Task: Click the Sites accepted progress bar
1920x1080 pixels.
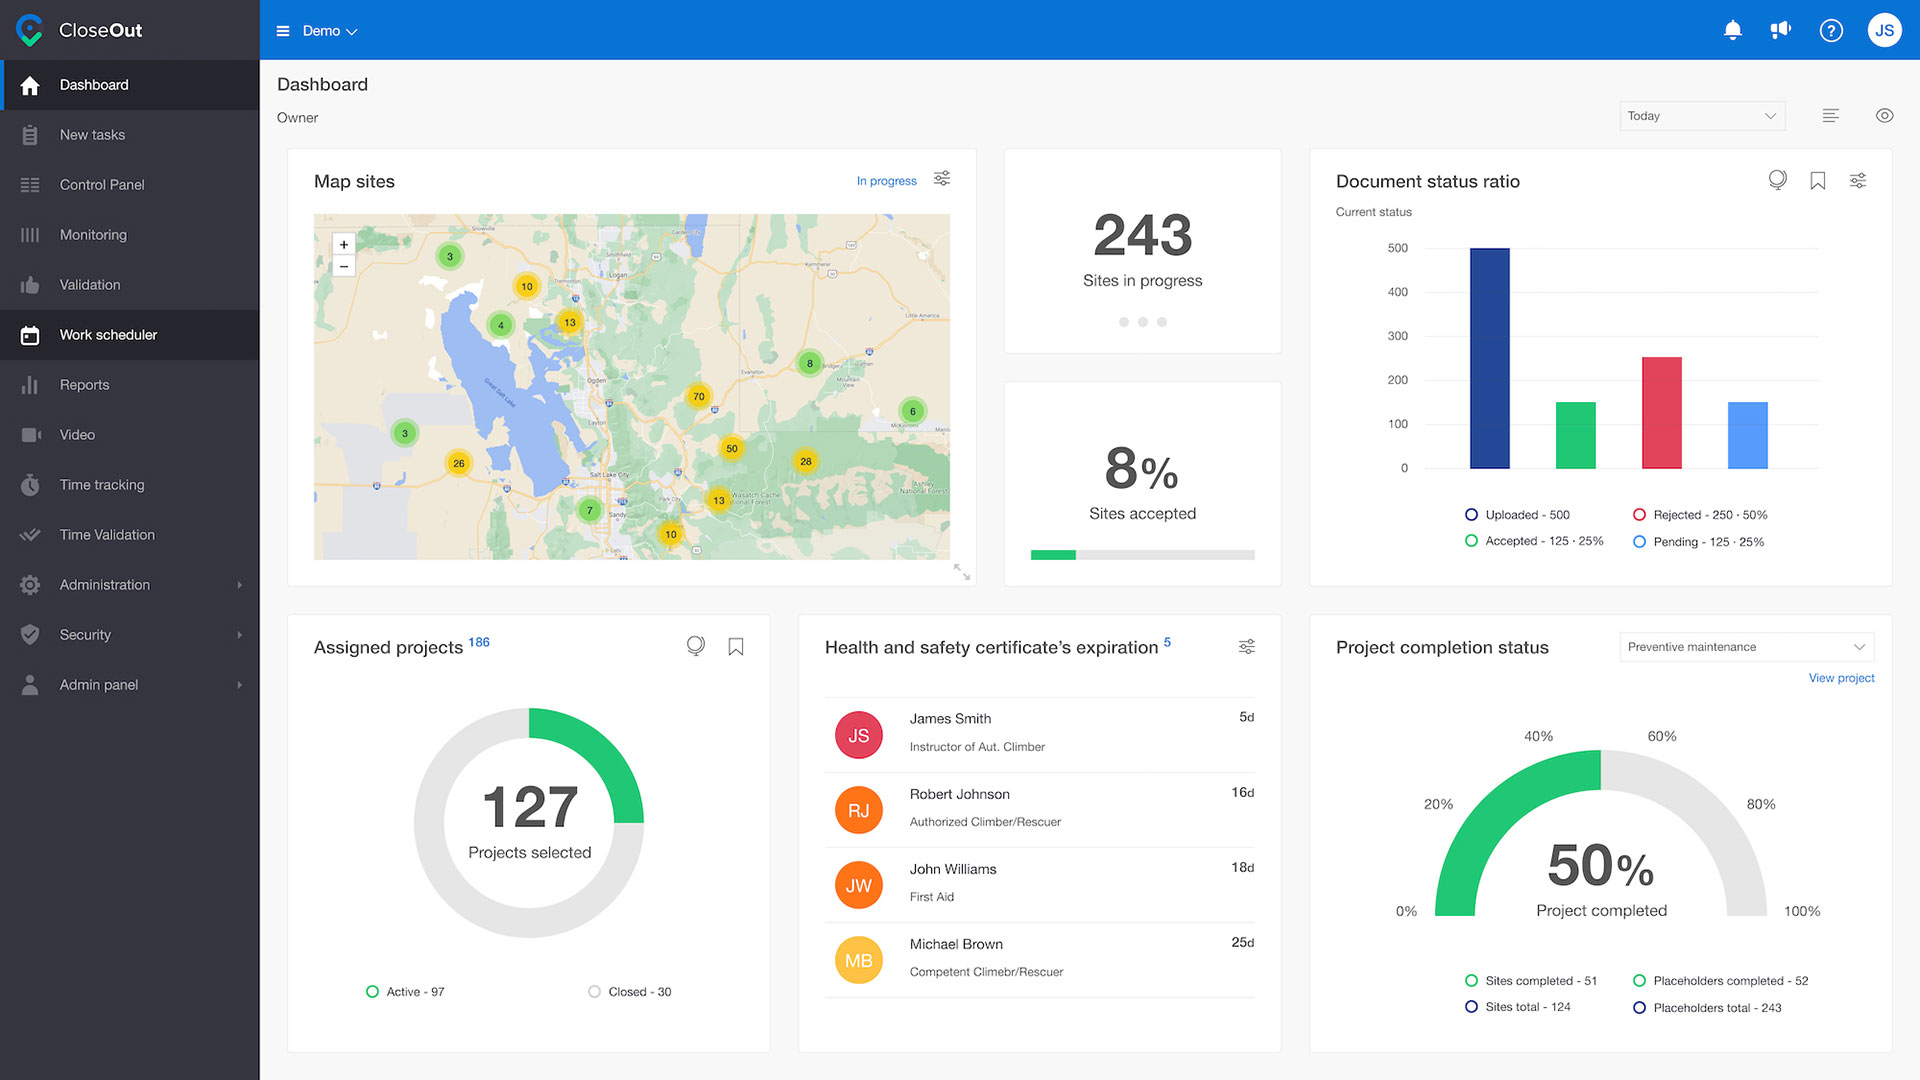Action: [1142, 555]
